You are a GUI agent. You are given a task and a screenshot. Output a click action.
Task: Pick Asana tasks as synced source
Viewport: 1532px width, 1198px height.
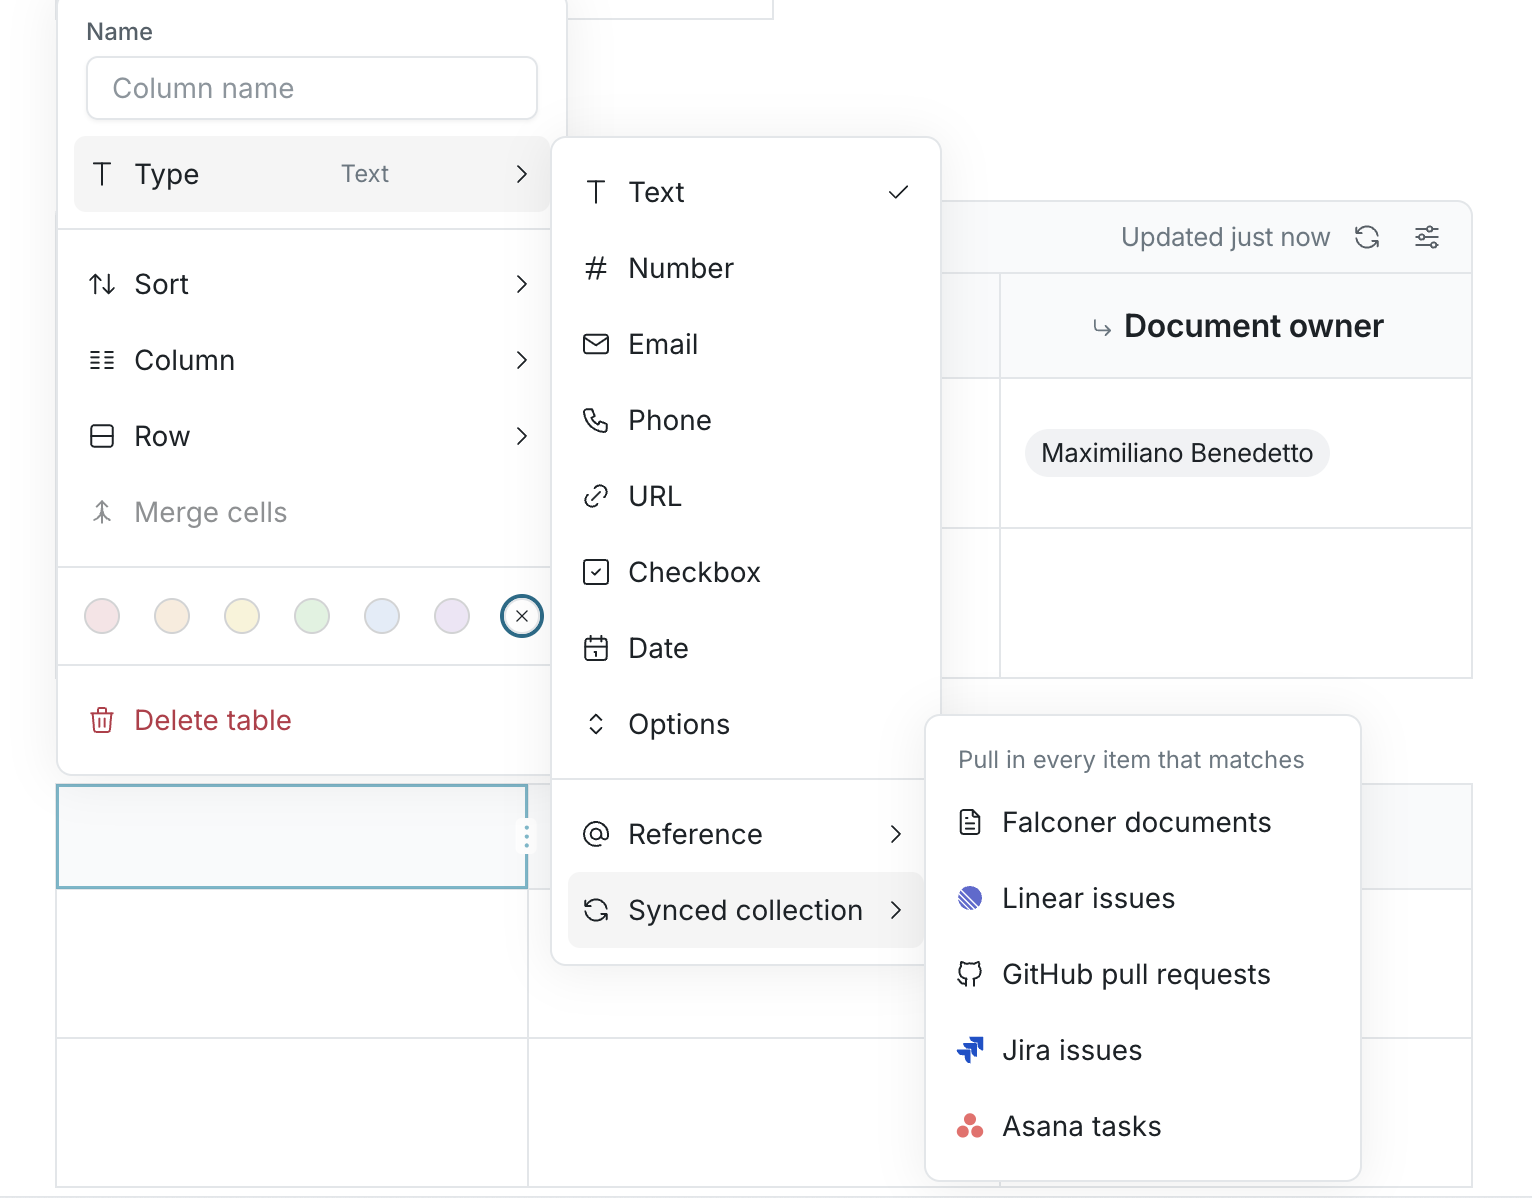(x=1143, y=1126)
